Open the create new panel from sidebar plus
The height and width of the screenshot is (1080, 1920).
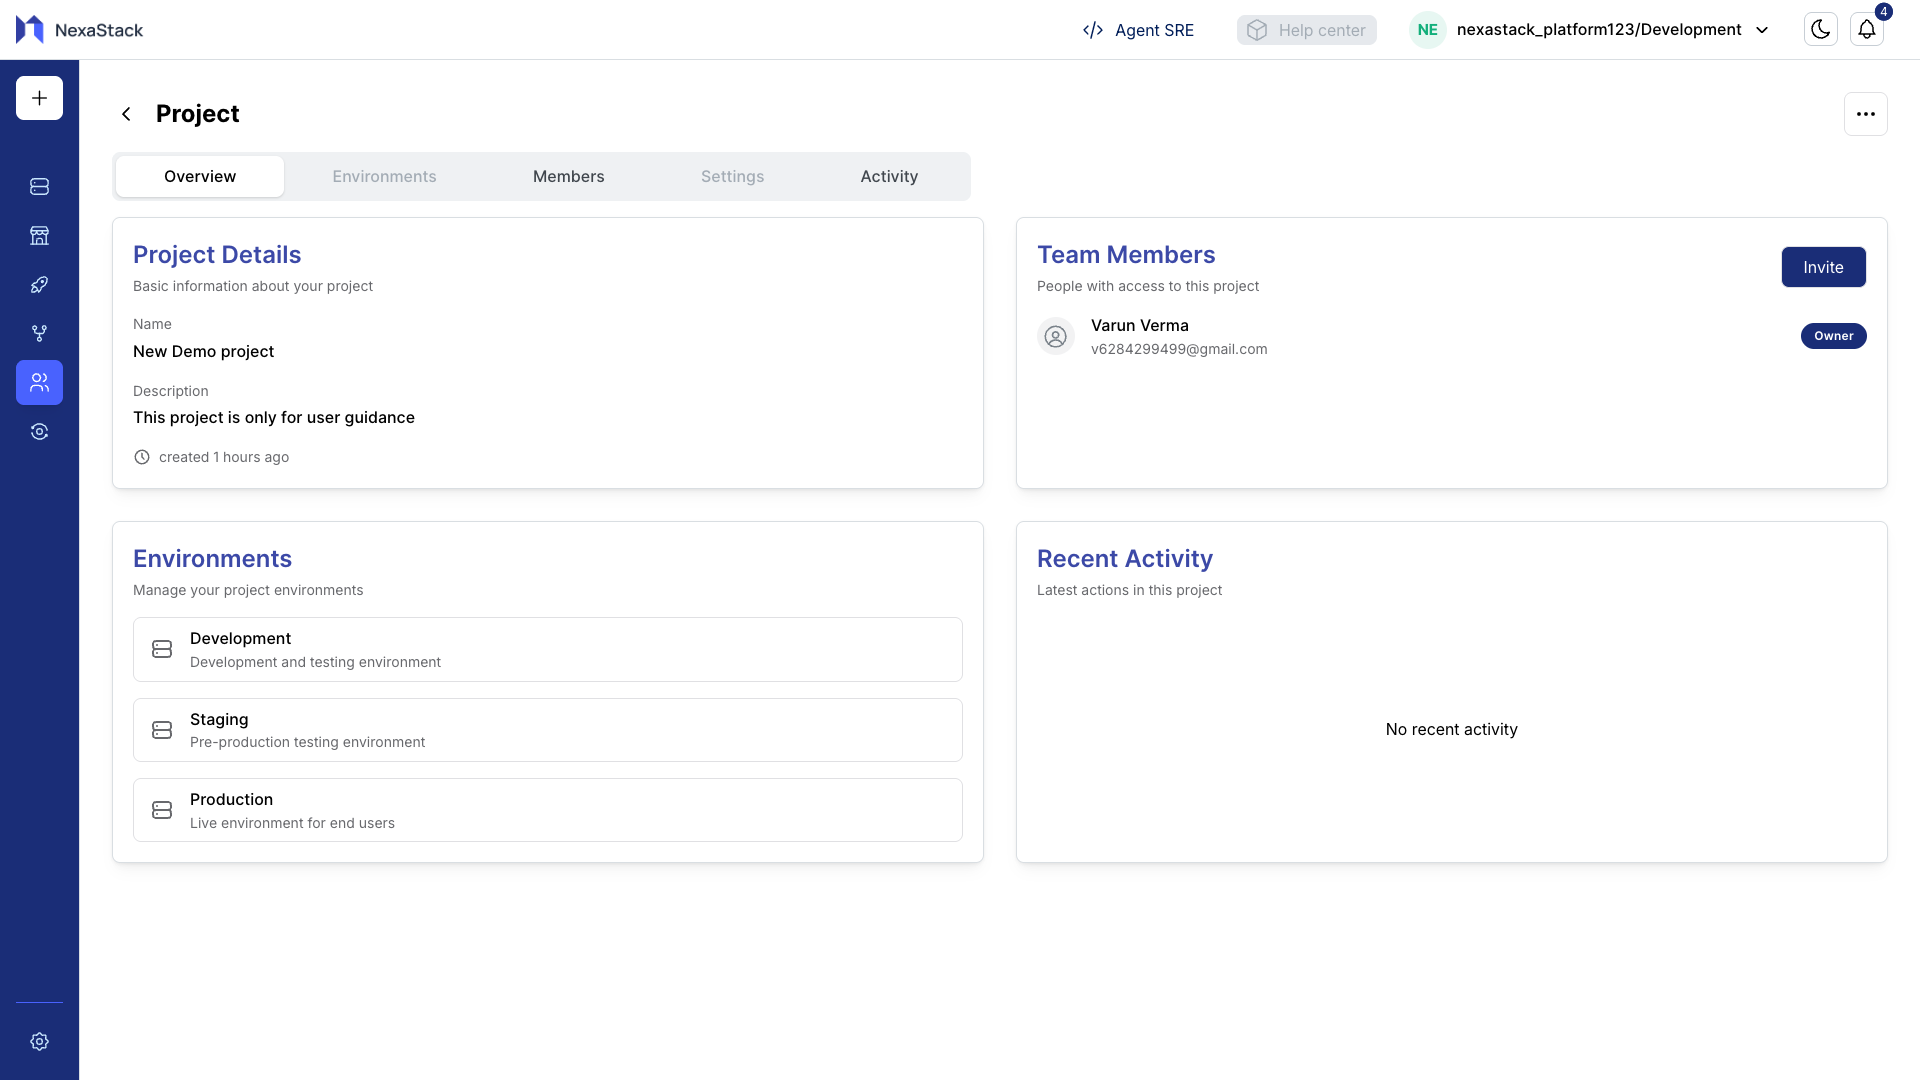pyautogui.click(x=38, y=97)
